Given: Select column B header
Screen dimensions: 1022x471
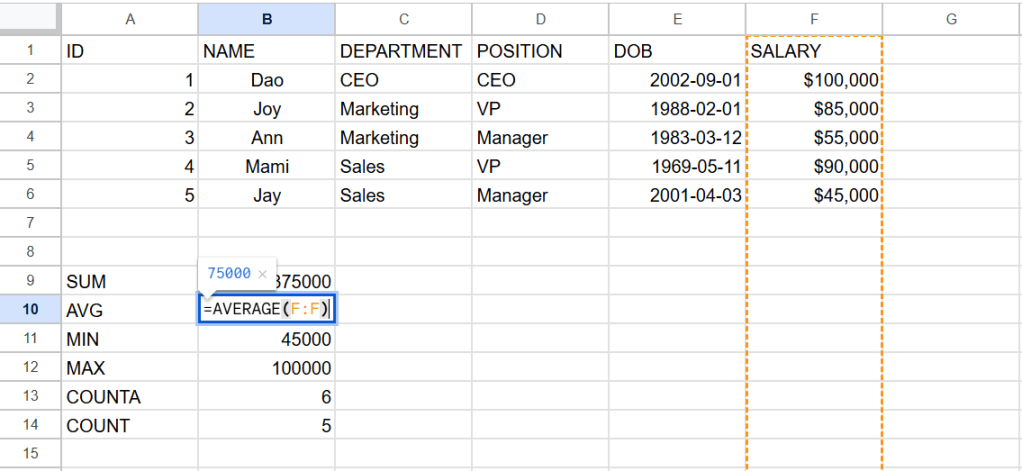Looking at the screenshot, I should tap(266, 17).
